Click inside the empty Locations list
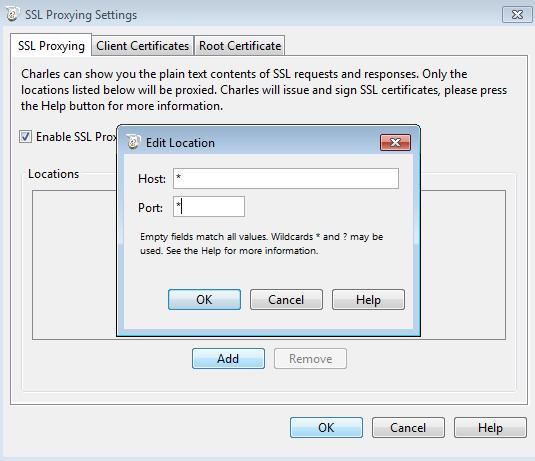535x461 pixels. pyautogui.click(x=74, y=265)
